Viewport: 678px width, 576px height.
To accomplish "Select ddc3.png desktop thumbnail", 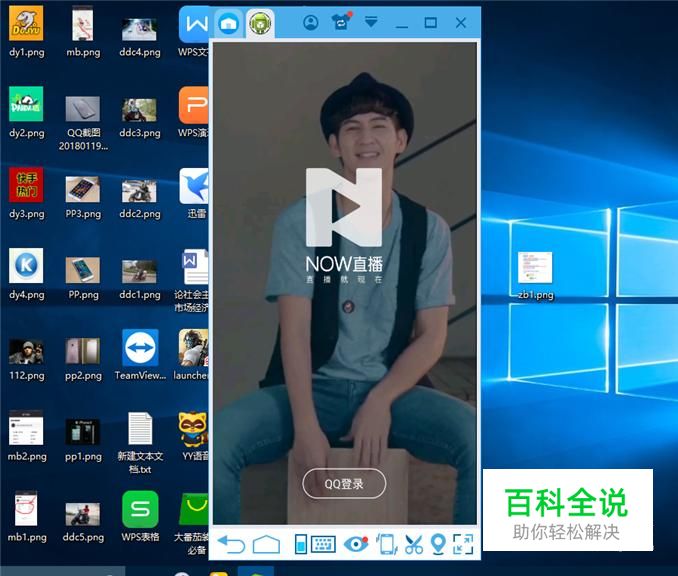I will tap(140, 118).
